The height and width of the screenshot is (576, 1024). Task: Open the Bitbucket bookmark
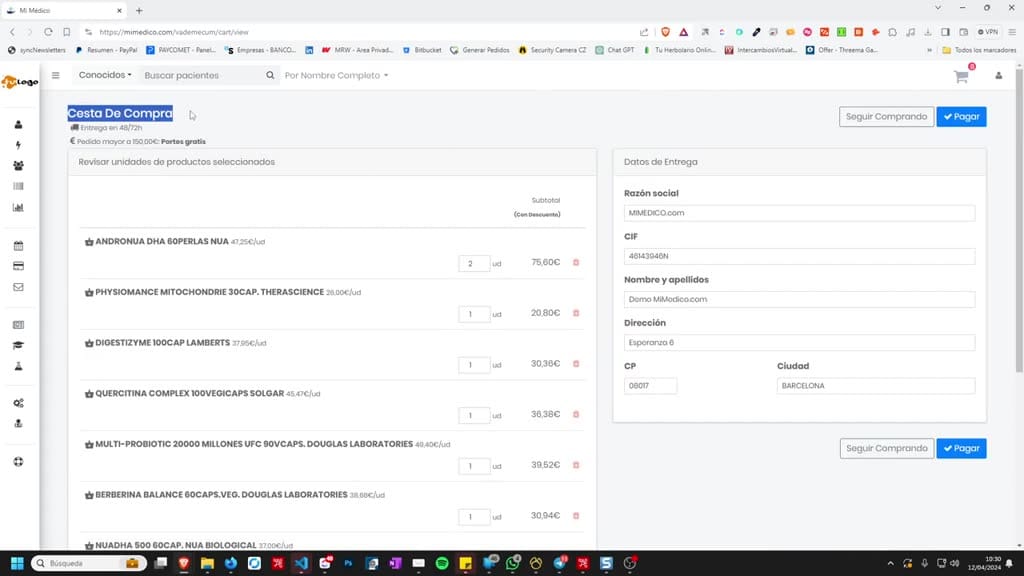422,50
